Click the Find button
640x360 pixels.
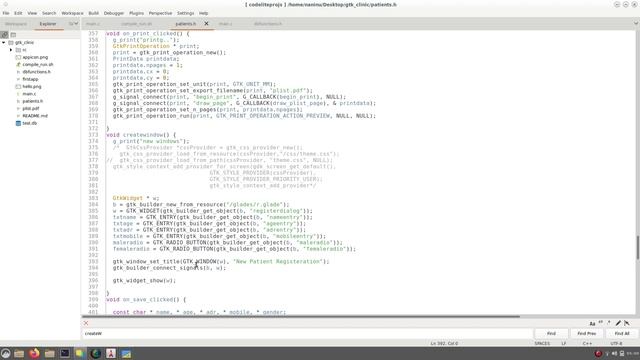coord(551,333)
